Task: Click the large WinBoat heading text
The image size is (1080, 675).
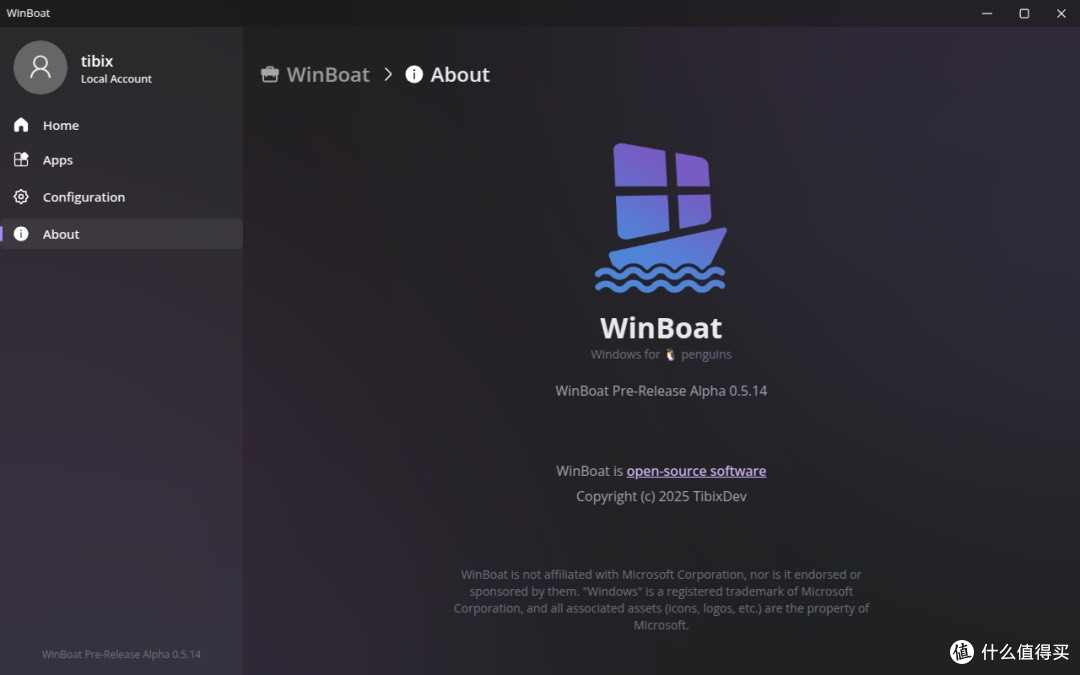Action: [x=661, y=328]
